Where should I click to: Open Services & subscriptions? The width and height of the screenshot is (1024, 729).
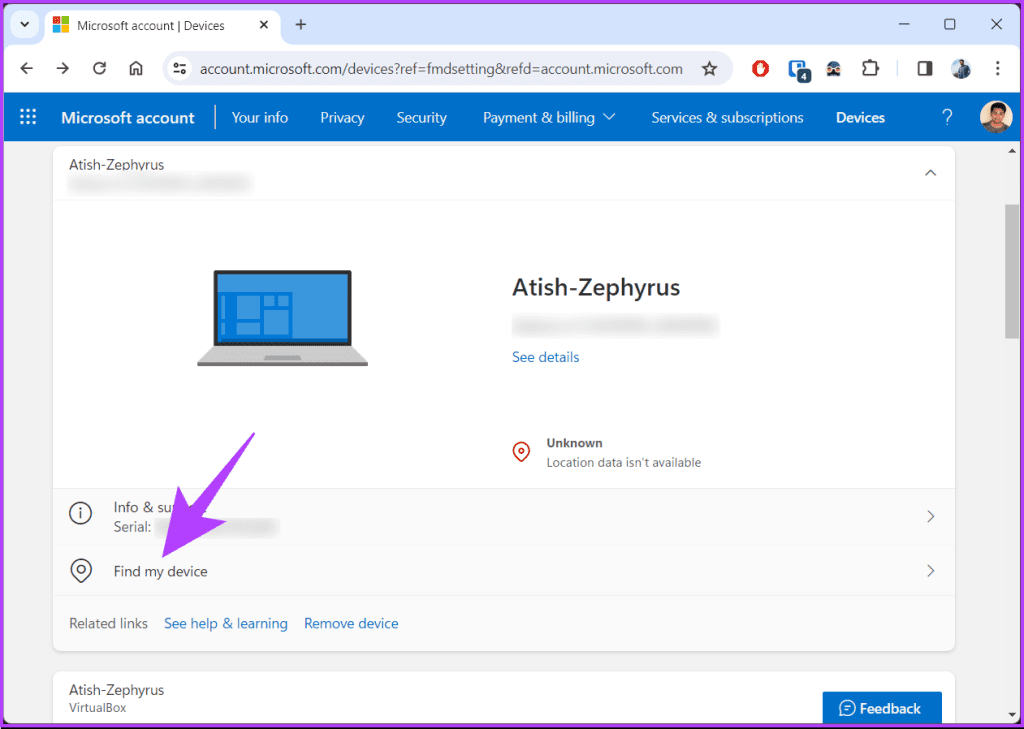coord(728,118)
